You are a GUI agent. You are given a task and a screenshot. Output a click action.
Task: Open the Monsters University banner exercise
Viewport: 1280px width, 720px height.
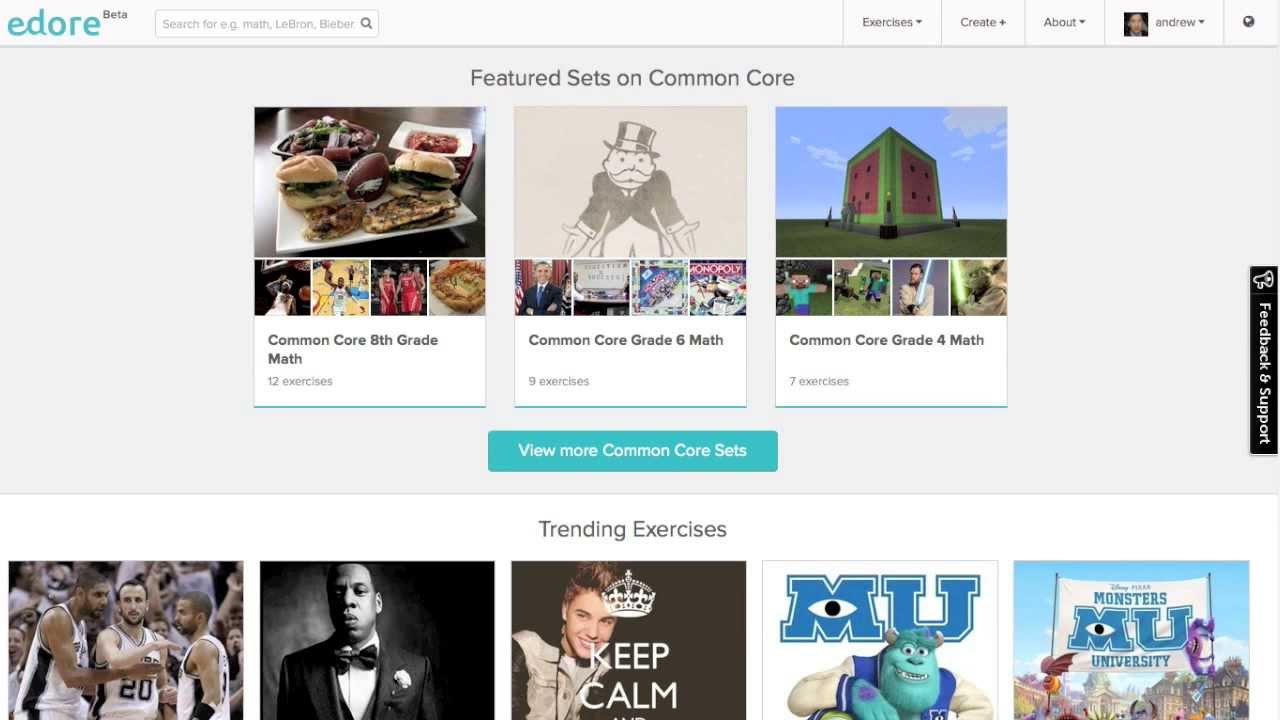[1131, 640]
